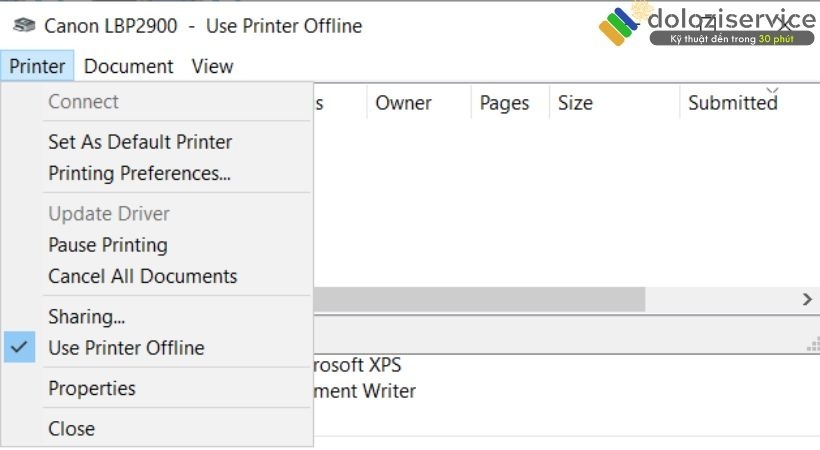Open printer Properties
Screen dimensions: 820x450
pyautogui.click(x=91, y=388)
